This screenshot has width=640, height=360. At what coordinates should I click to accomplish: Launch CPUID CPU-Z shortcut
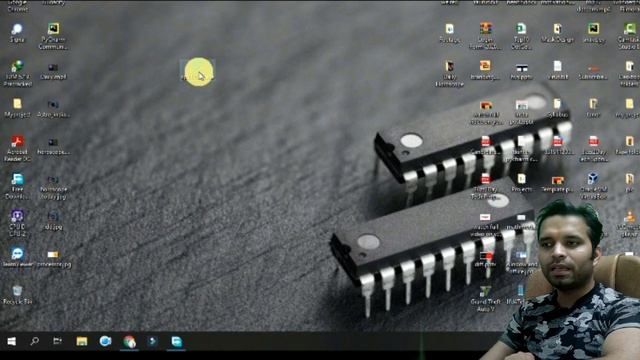pyautogui.click(x=17, y=223)
